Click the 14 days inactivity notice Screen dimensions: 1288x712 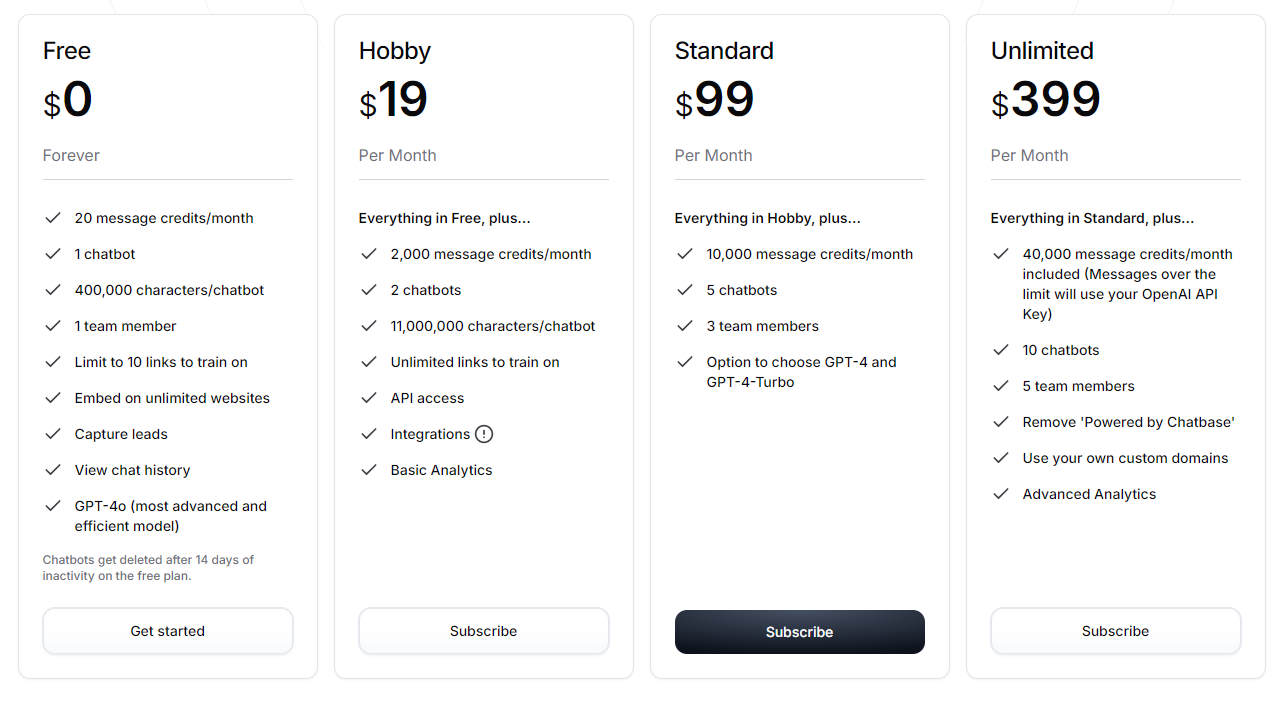click(148, 567)
